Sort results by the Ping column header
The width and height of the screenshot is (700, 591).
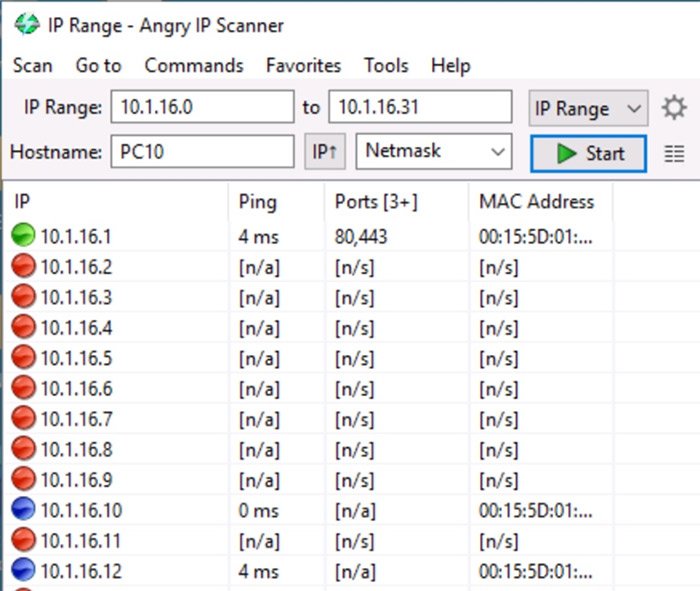click(257, 202)
